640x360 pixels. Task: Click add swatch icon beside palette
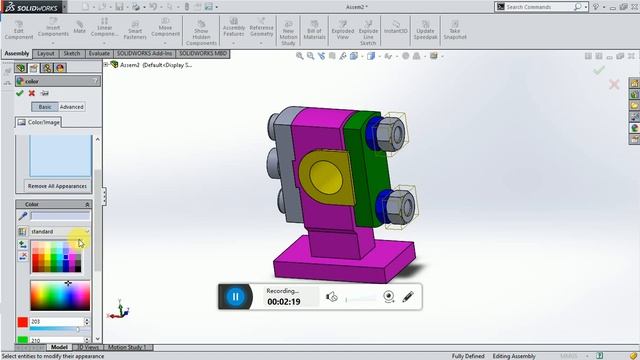[x=23, y=245]
